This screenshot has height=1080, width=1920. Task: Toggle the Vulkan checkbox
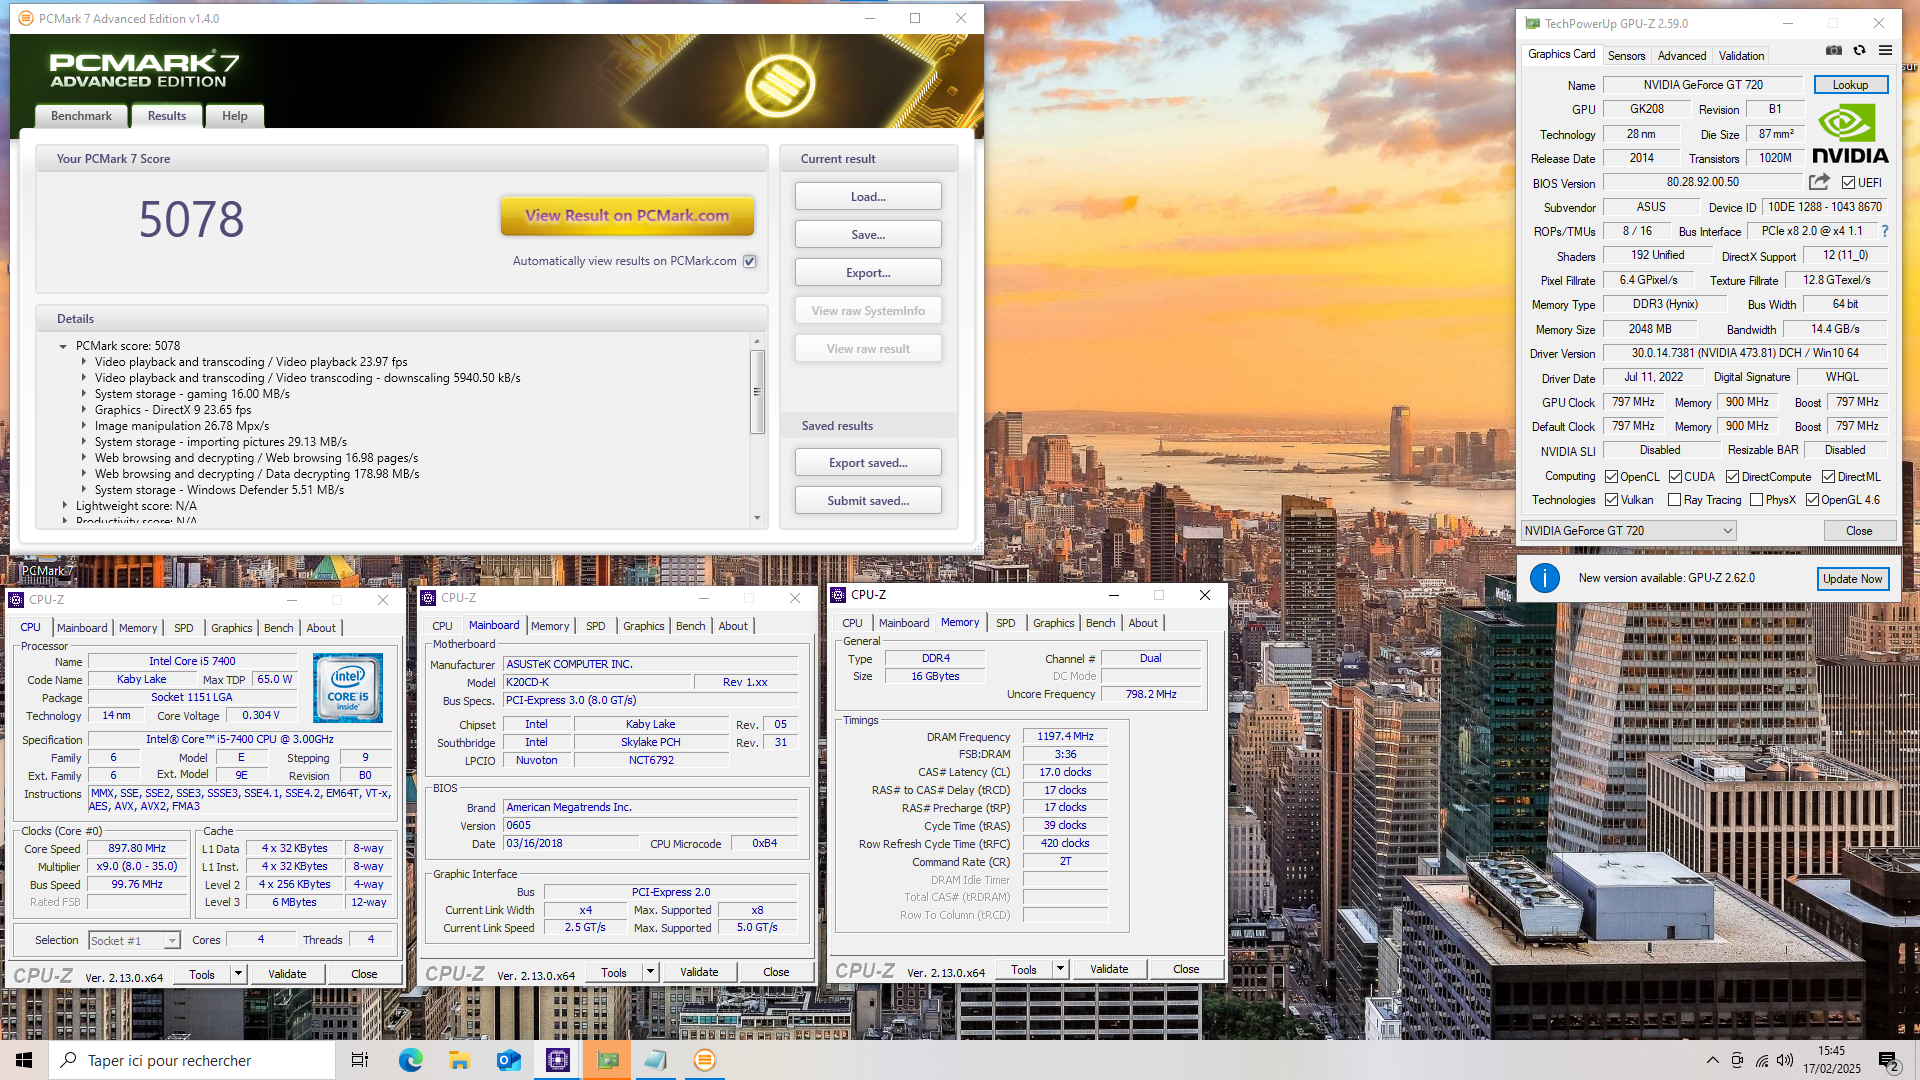(1611, 500)
